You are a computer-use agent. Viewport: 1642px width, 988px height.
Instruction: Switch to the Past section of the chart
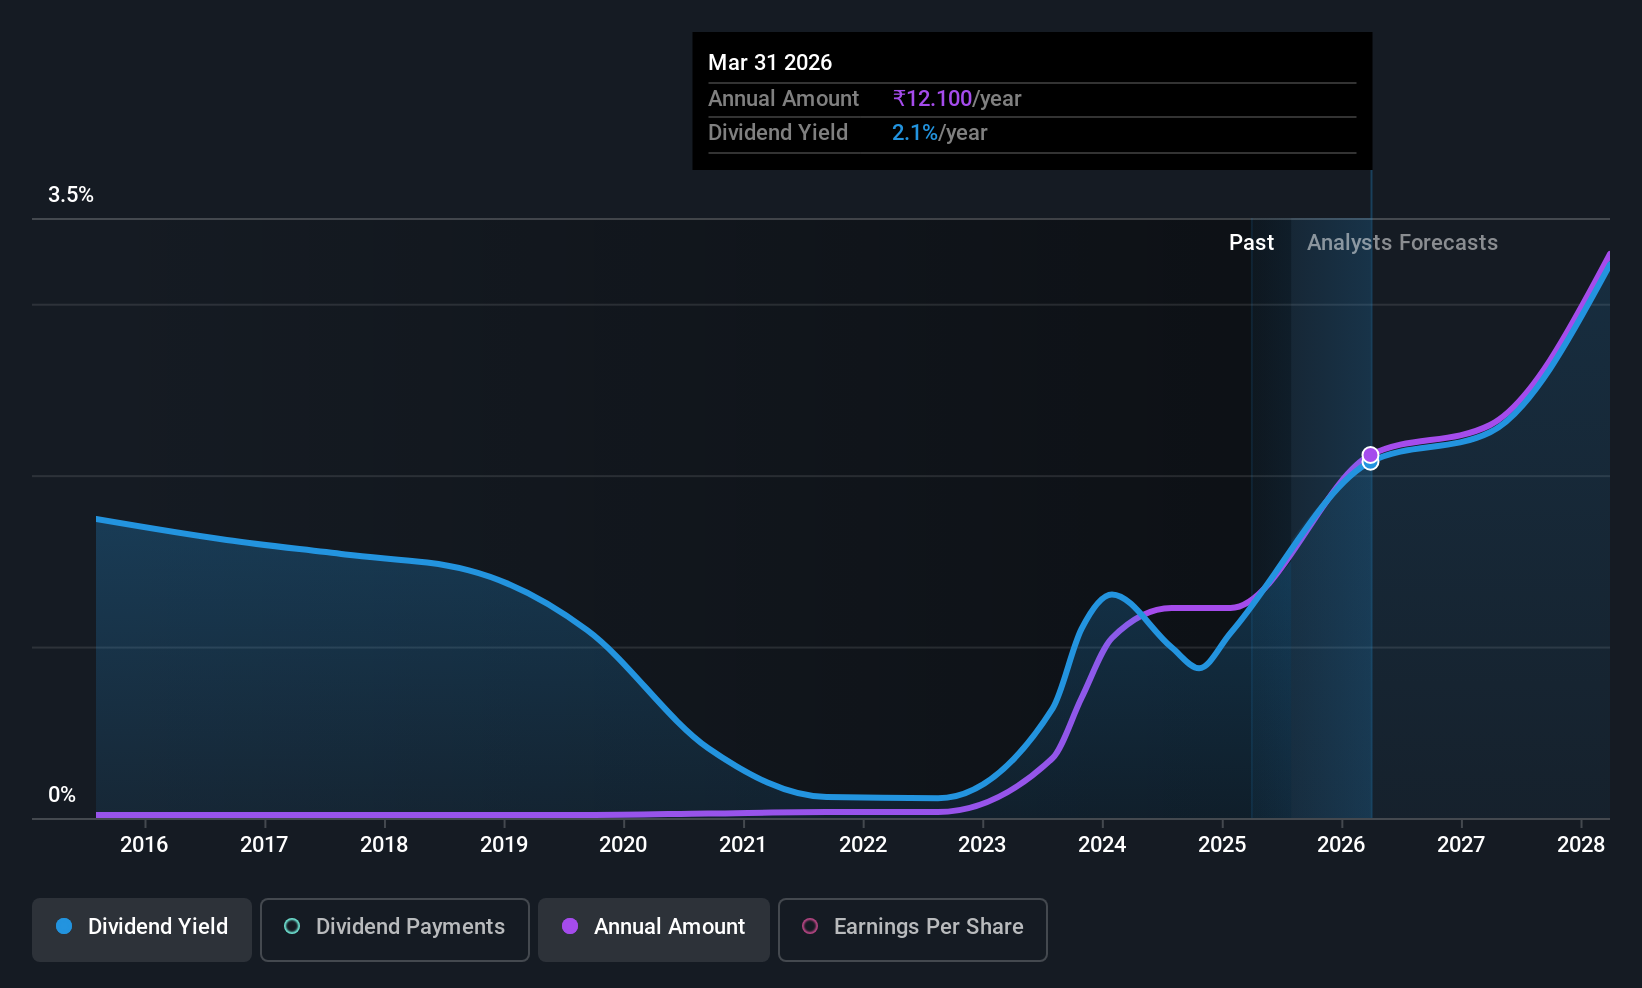tap(1251, 242)
